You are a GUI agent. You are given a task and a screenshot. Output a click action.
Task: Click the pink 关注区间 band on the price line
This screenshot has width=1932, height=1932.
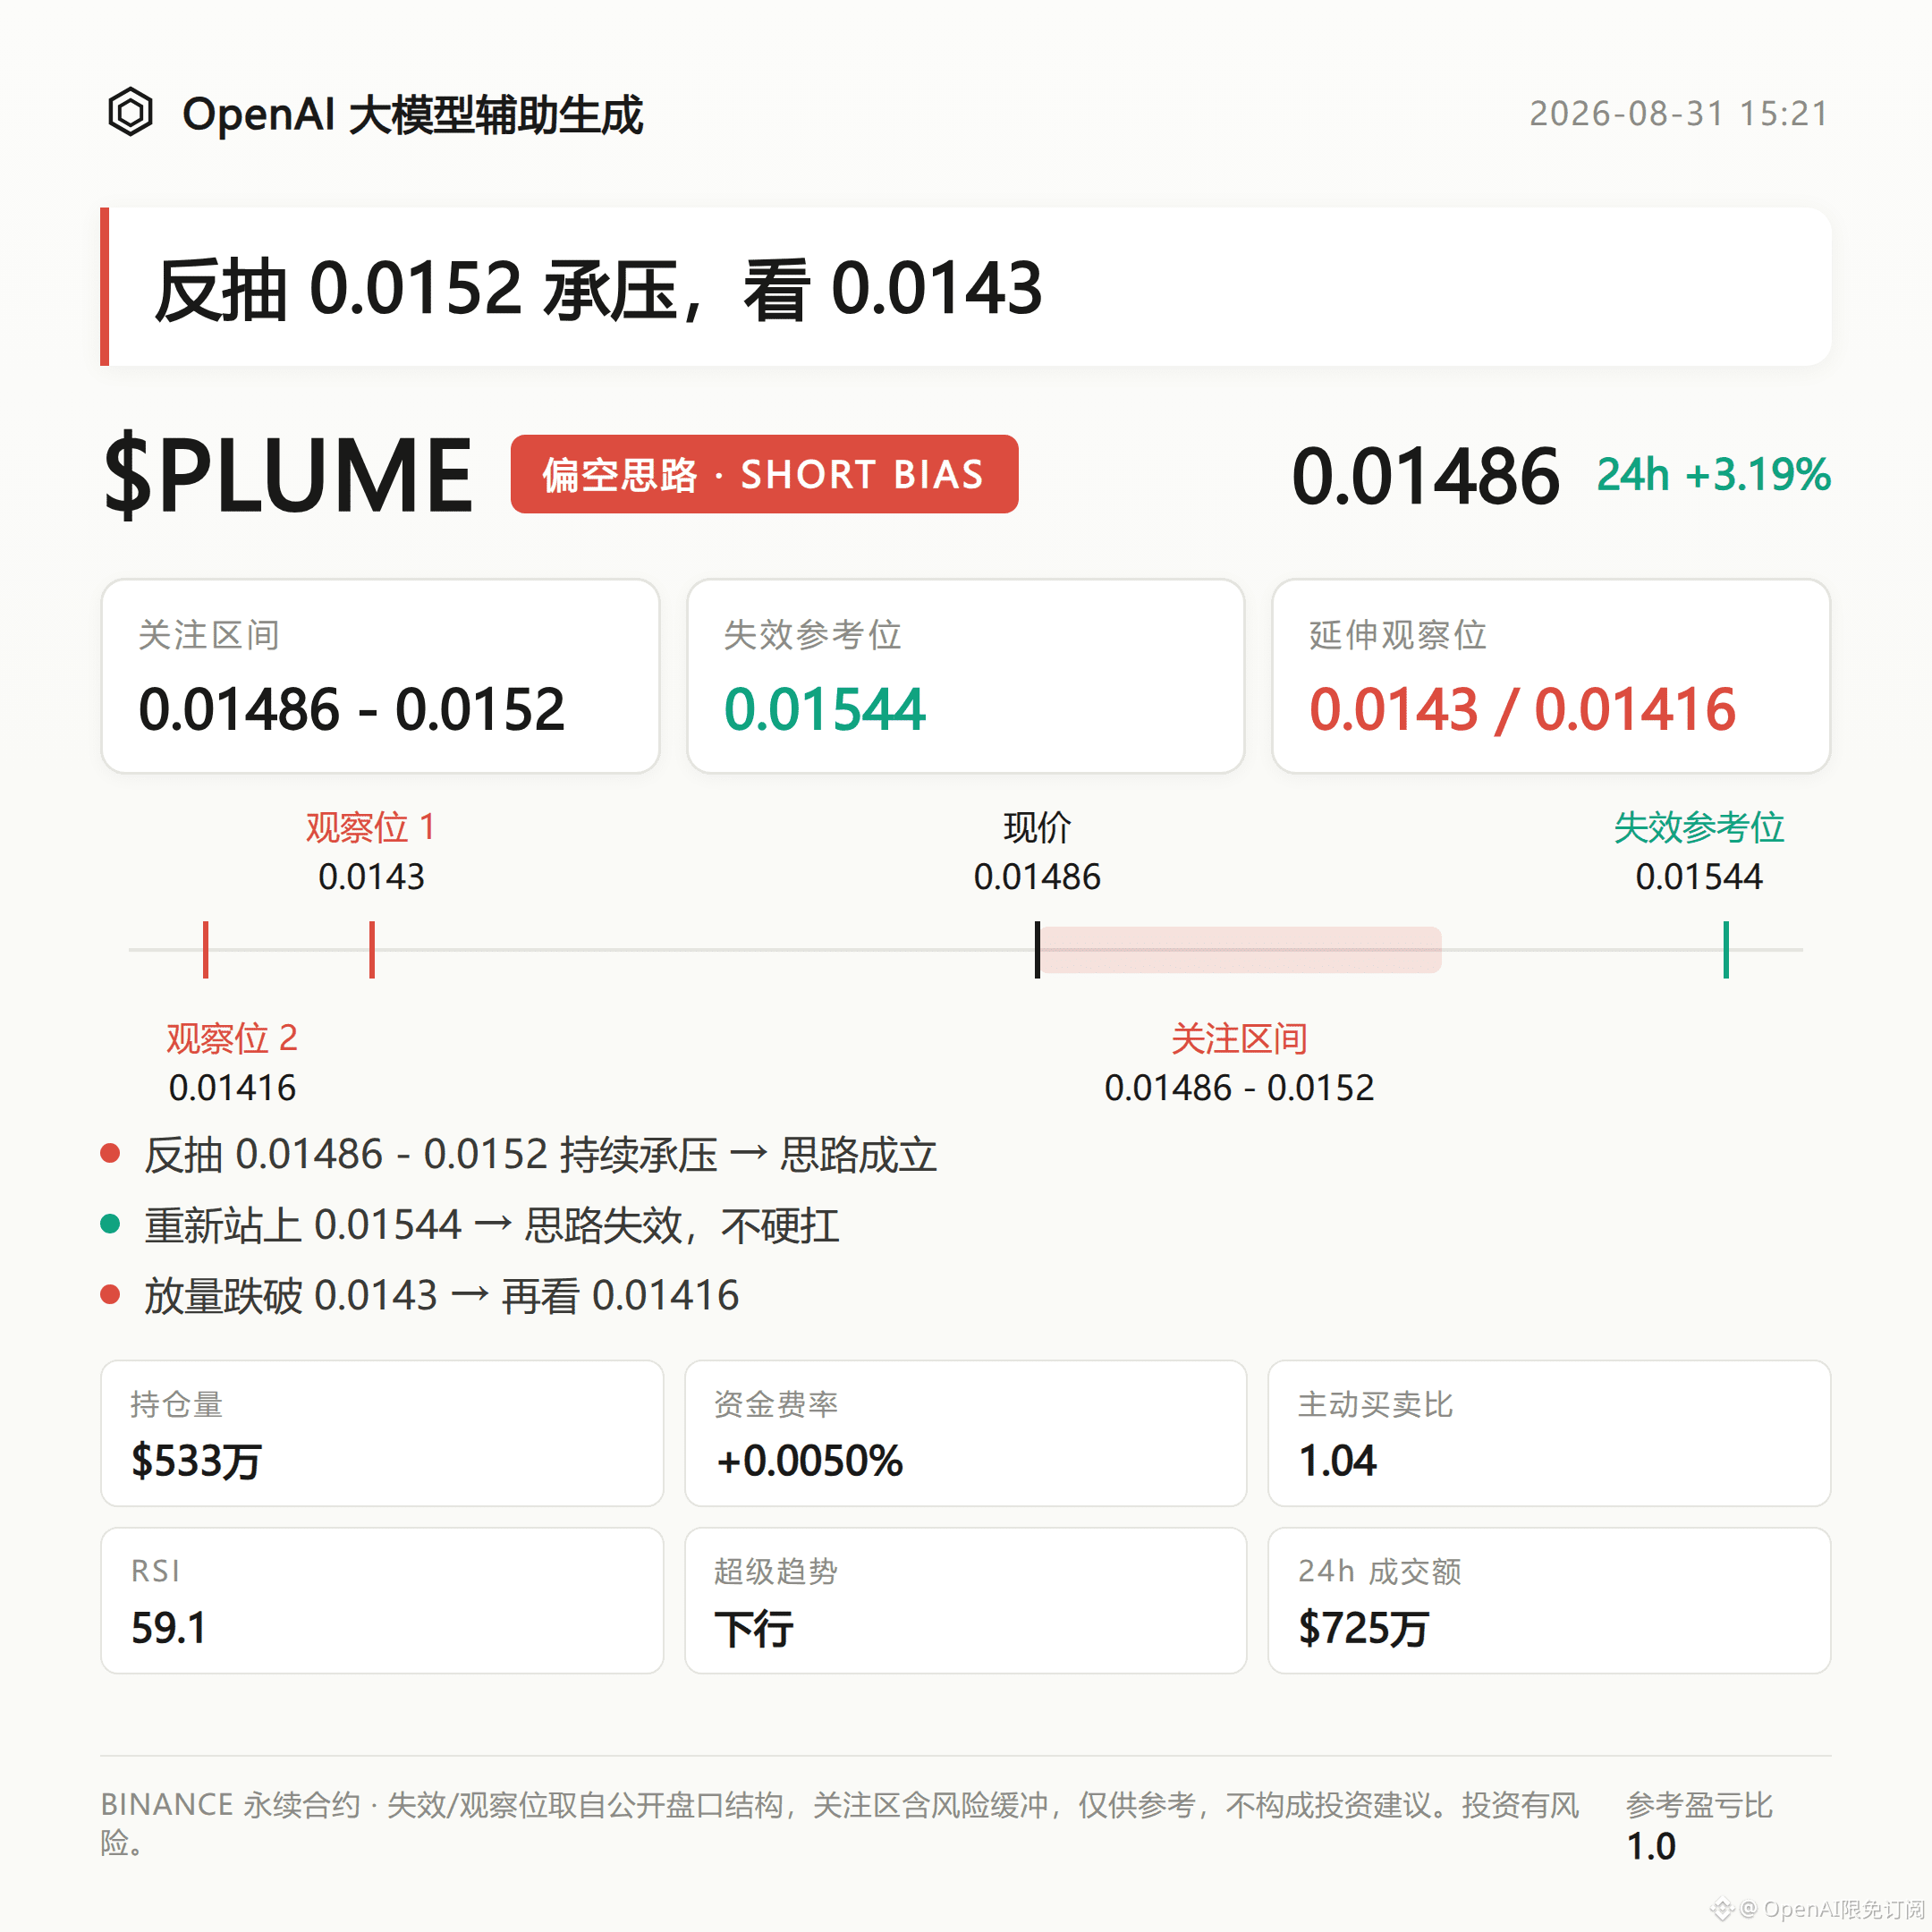pos(1240,949)
